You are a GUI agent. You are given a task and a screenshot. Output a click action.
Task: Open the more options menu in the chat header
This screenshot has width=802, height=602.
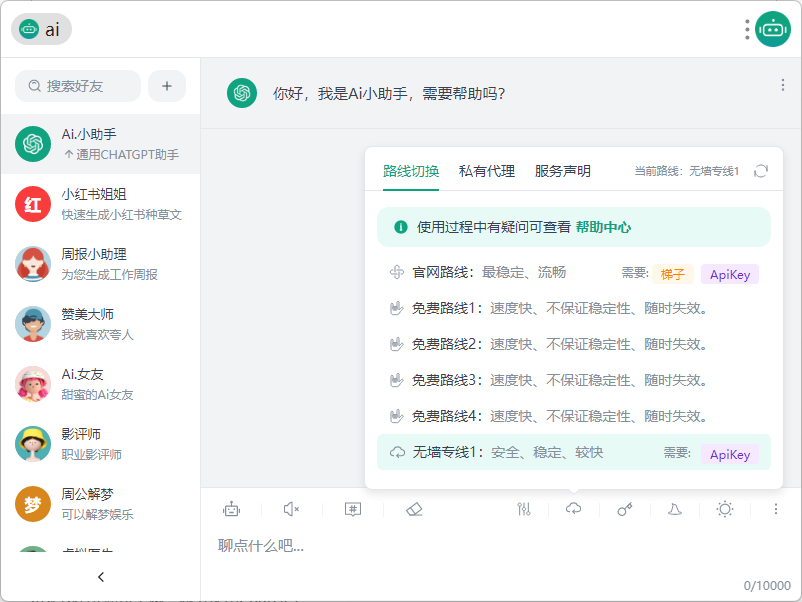coord(783,86)
